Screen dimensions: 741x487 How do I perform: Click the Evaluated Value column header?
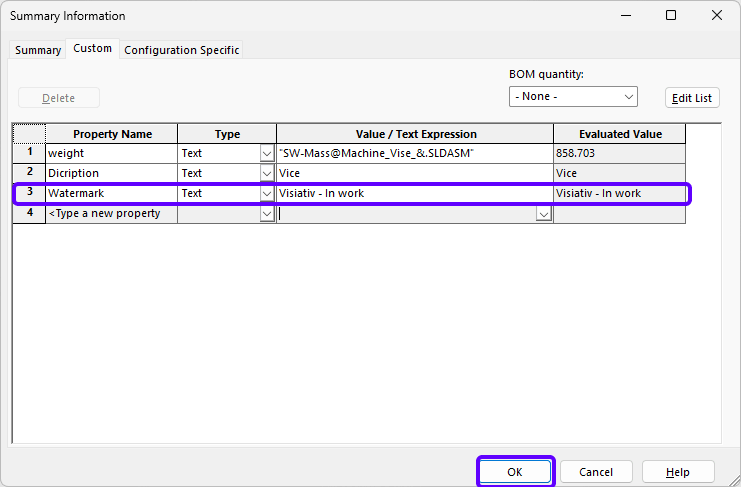coord(620,134)
